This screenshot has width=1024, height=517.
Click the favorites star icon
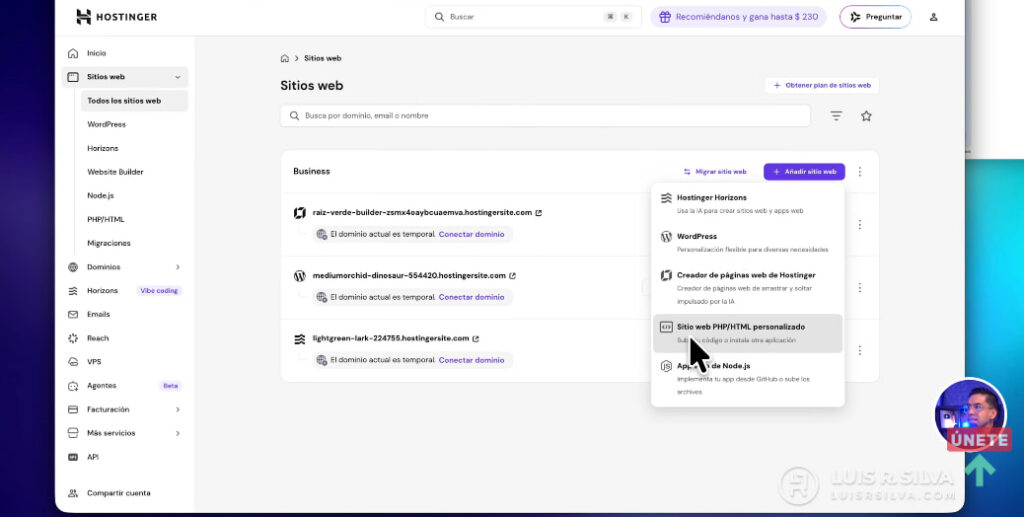[x=866, y=116]
